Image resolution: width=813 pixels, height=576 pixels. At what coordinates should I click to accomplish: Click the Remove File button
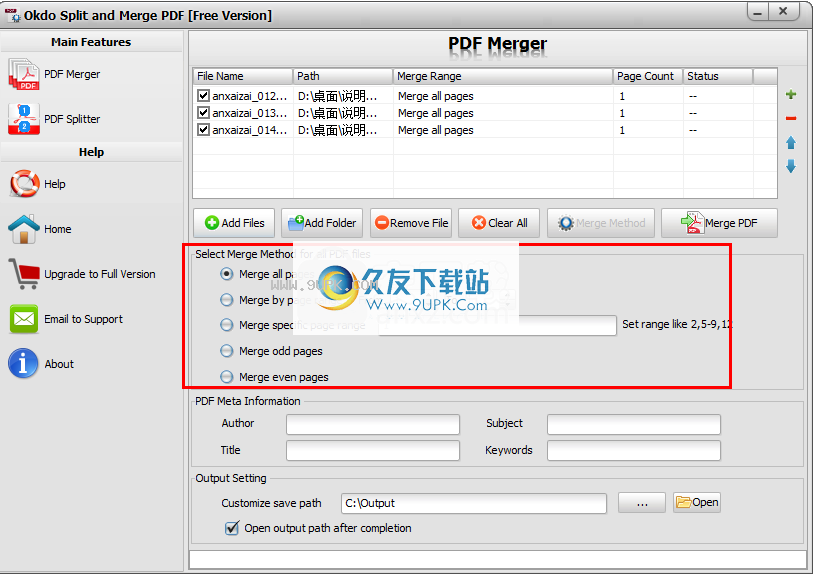[411, 223]
